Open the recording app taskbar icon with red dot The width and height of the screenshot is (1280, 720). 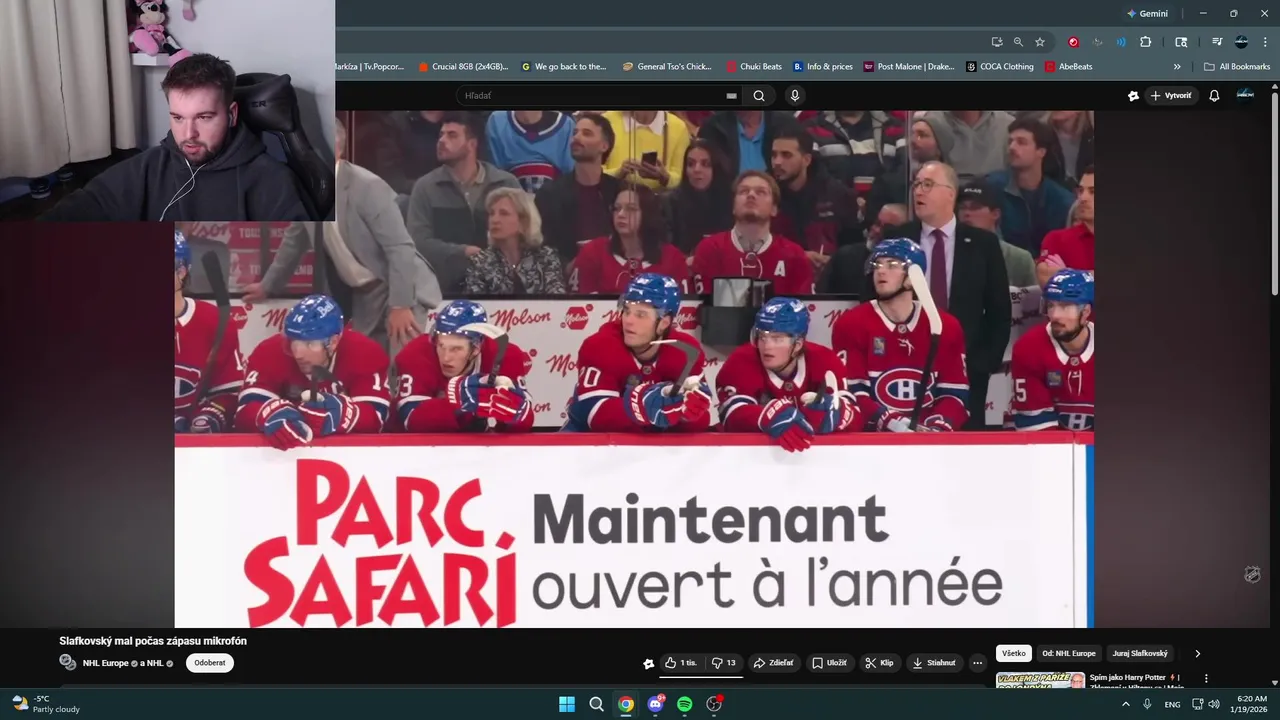coord(714,704)
